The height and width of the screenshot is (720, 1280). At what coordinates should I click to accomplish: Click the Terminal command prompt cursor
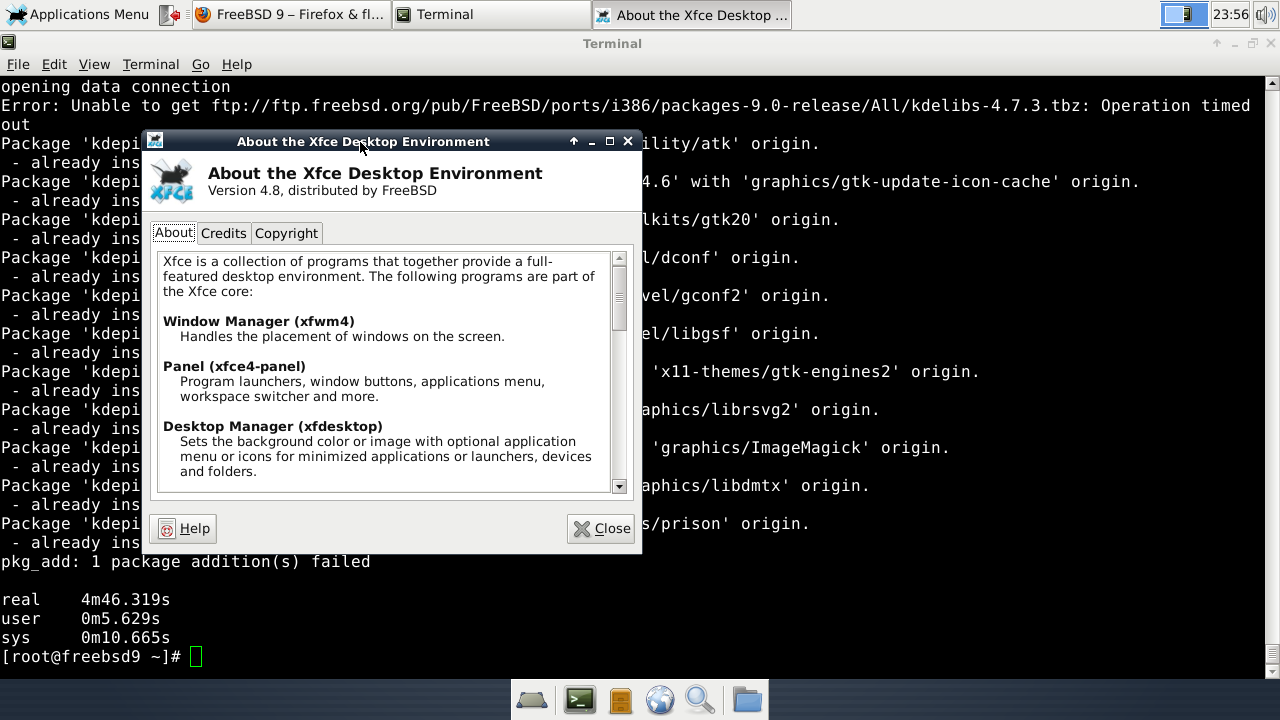point(196,657)
